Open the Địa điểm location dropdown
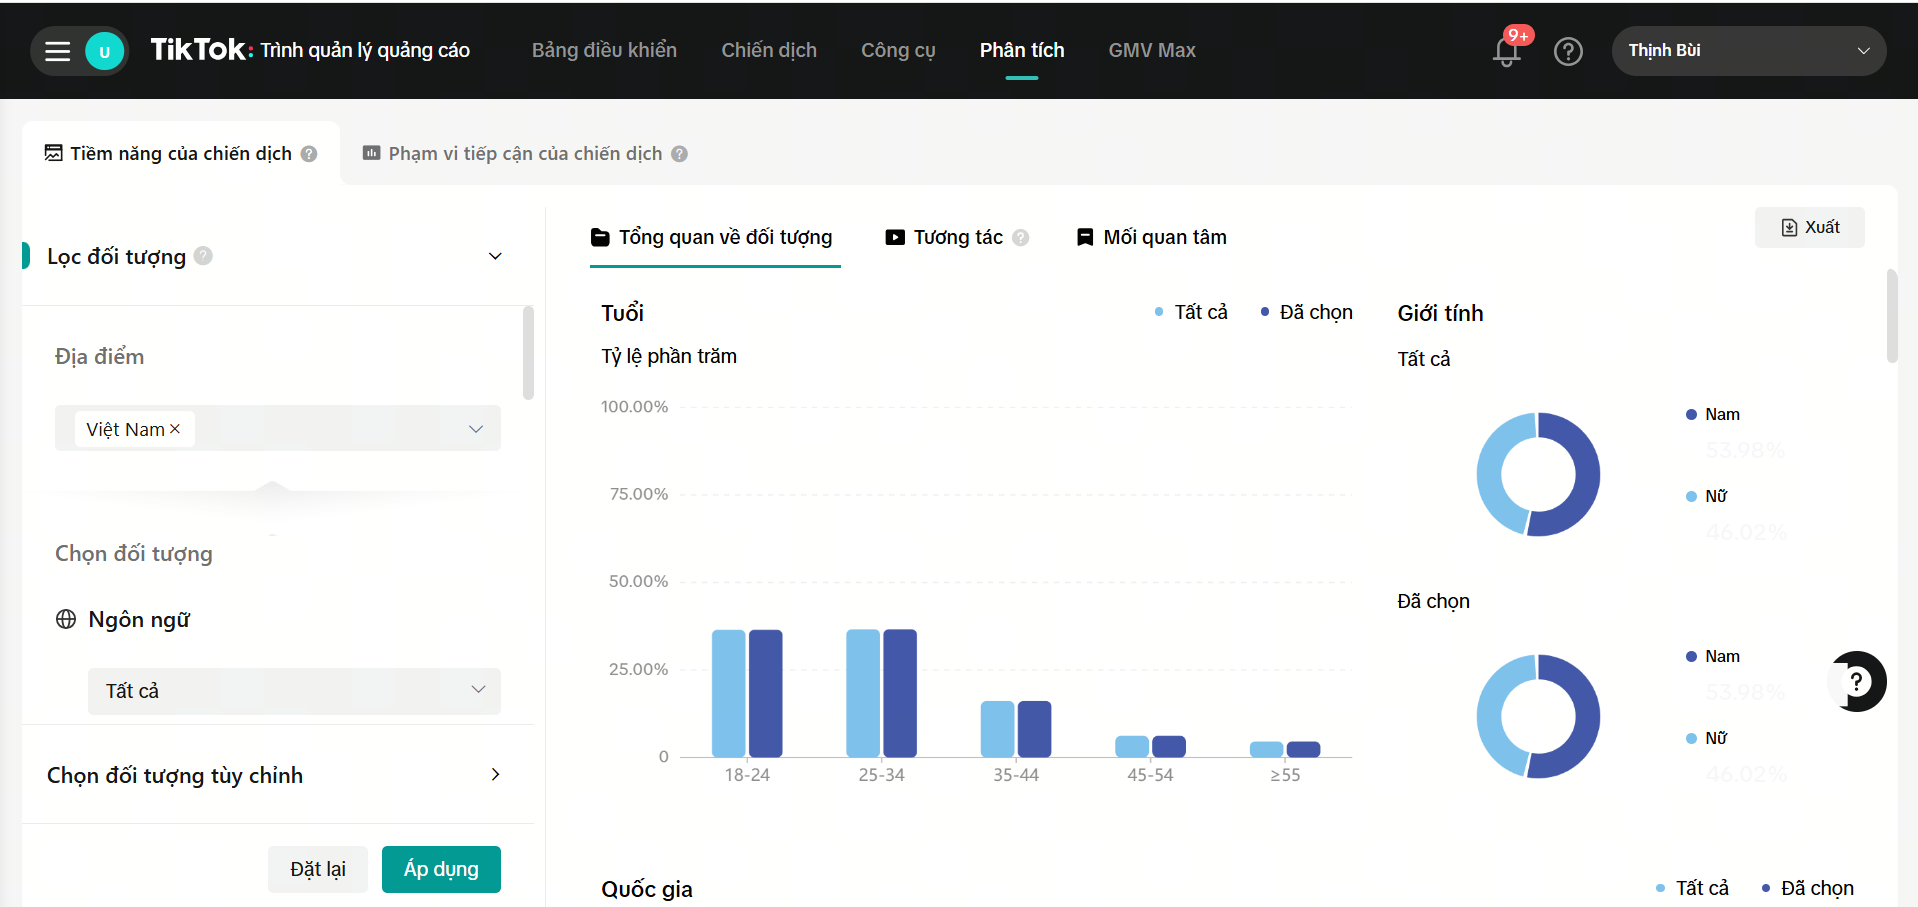The height and width of the screenshot is (907, 1918). (x=278, y=428)
